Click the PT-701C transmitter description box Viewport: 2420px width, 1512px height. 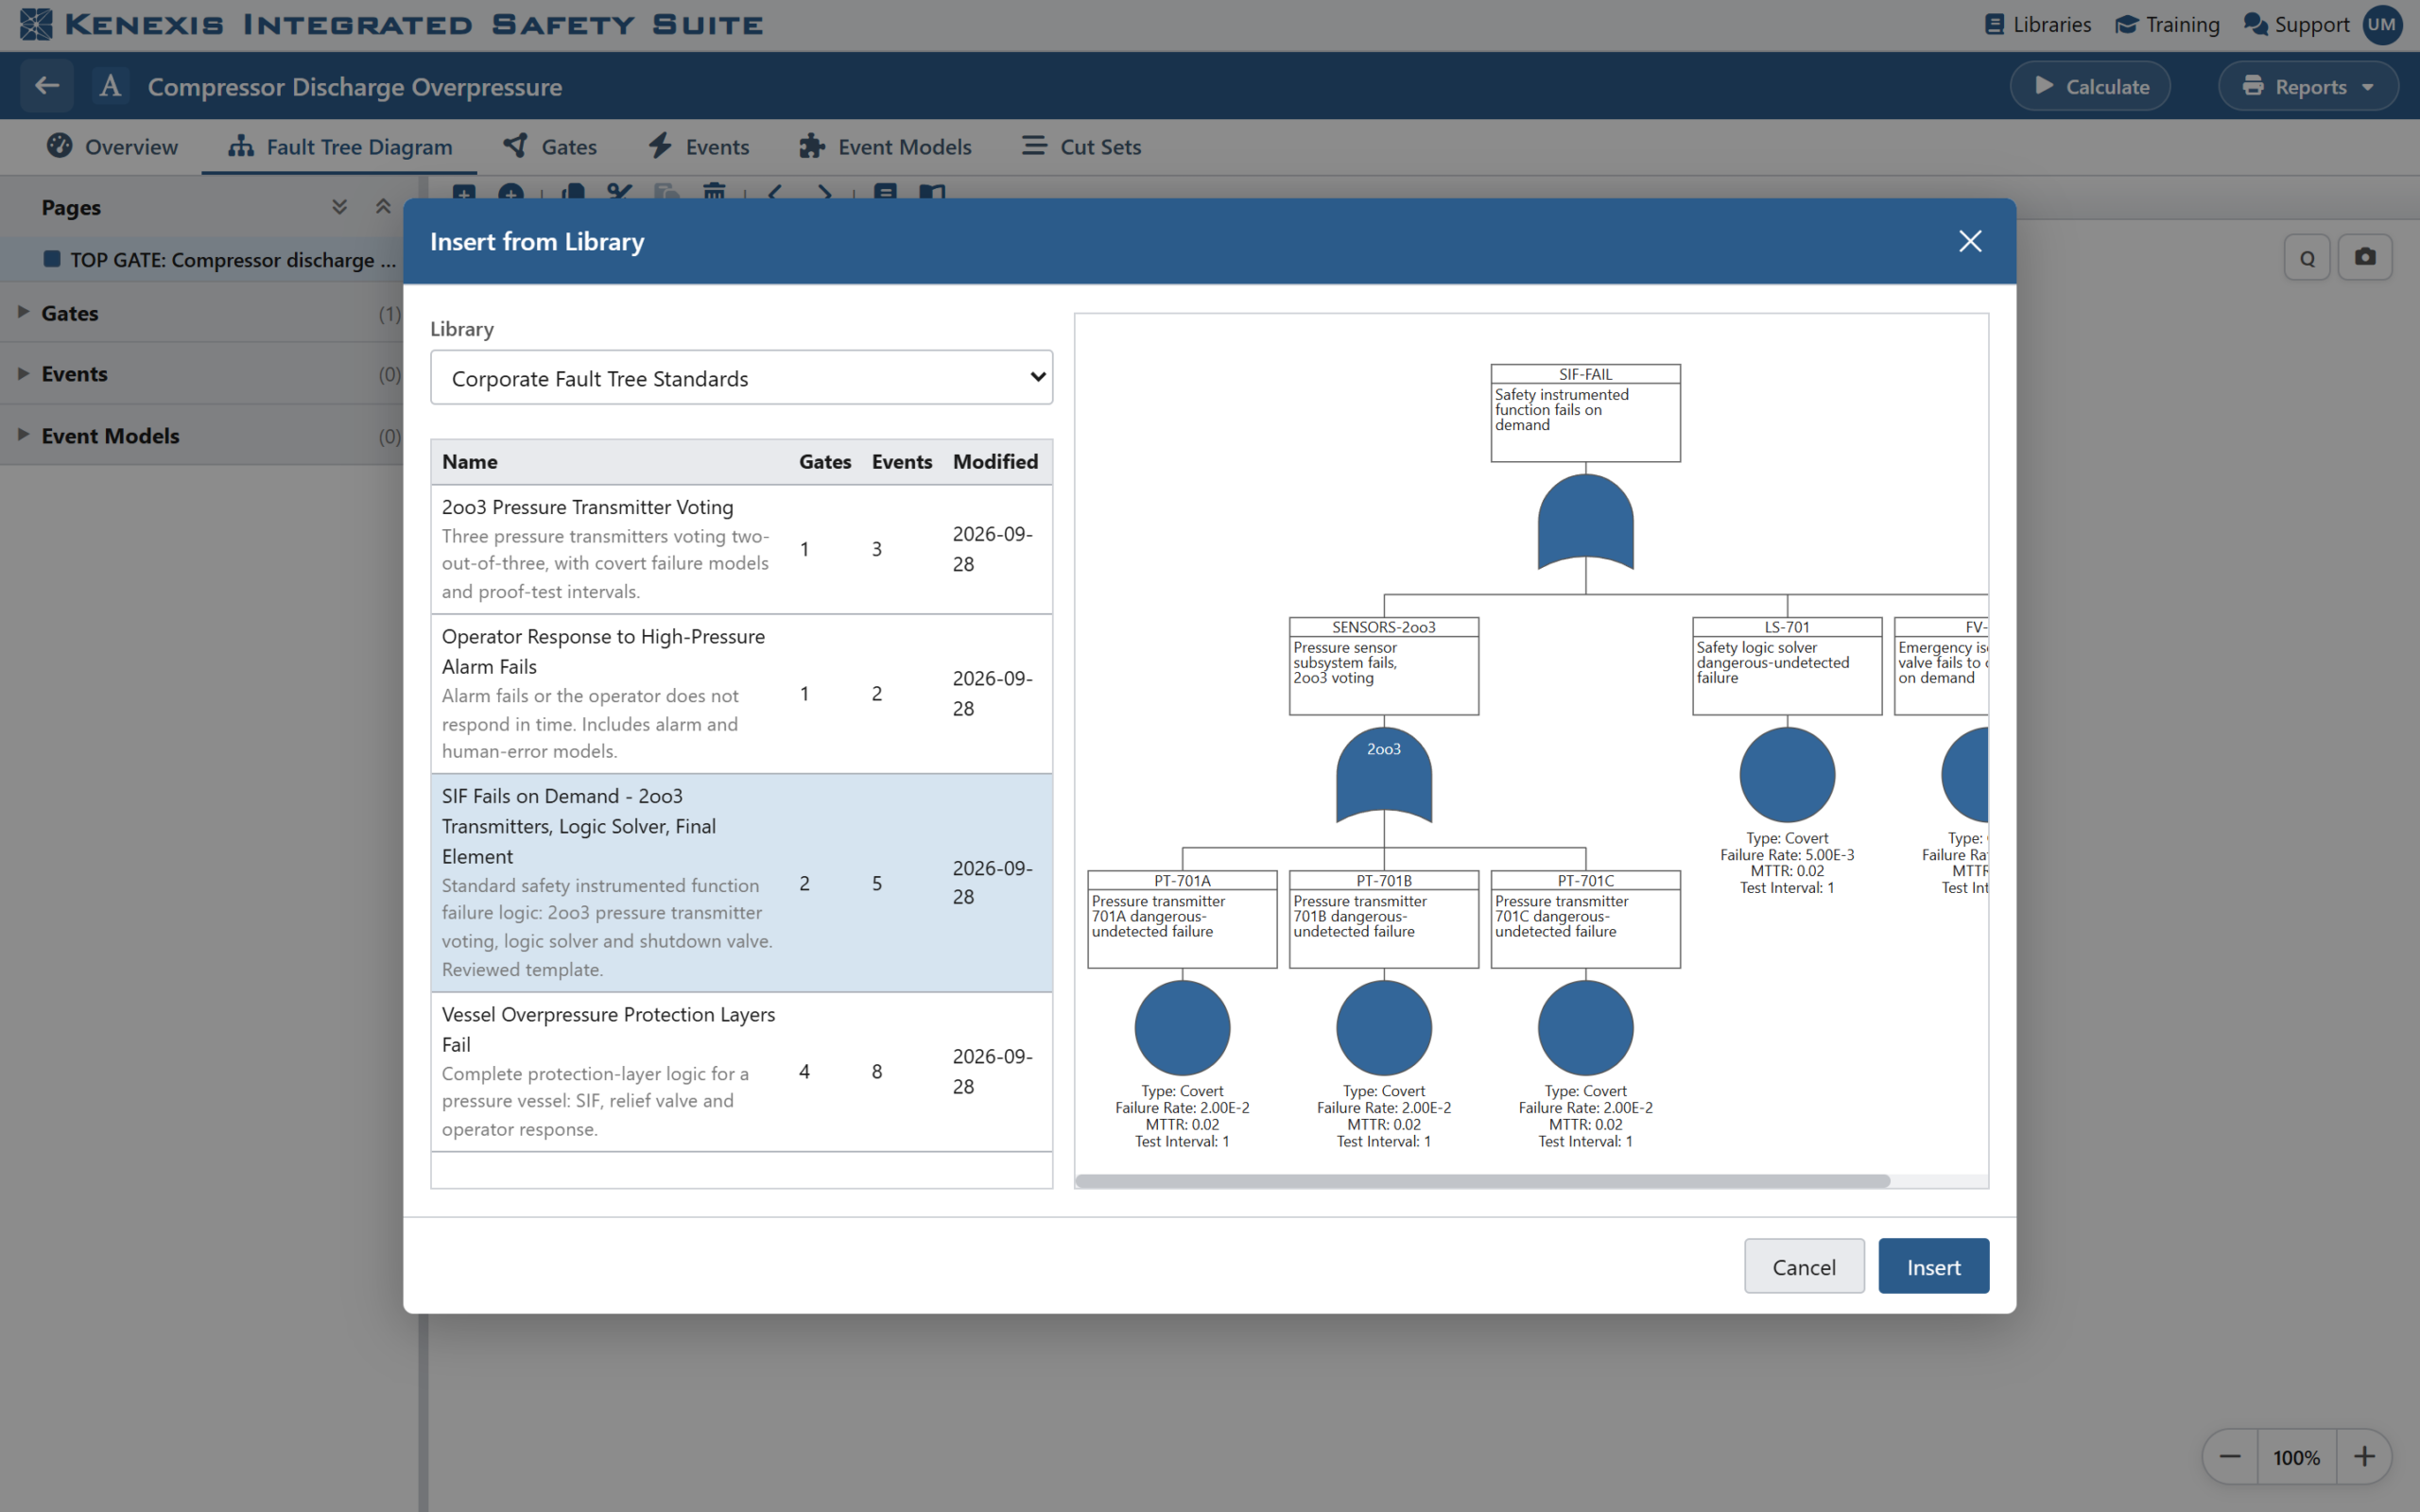point(1585,919)
